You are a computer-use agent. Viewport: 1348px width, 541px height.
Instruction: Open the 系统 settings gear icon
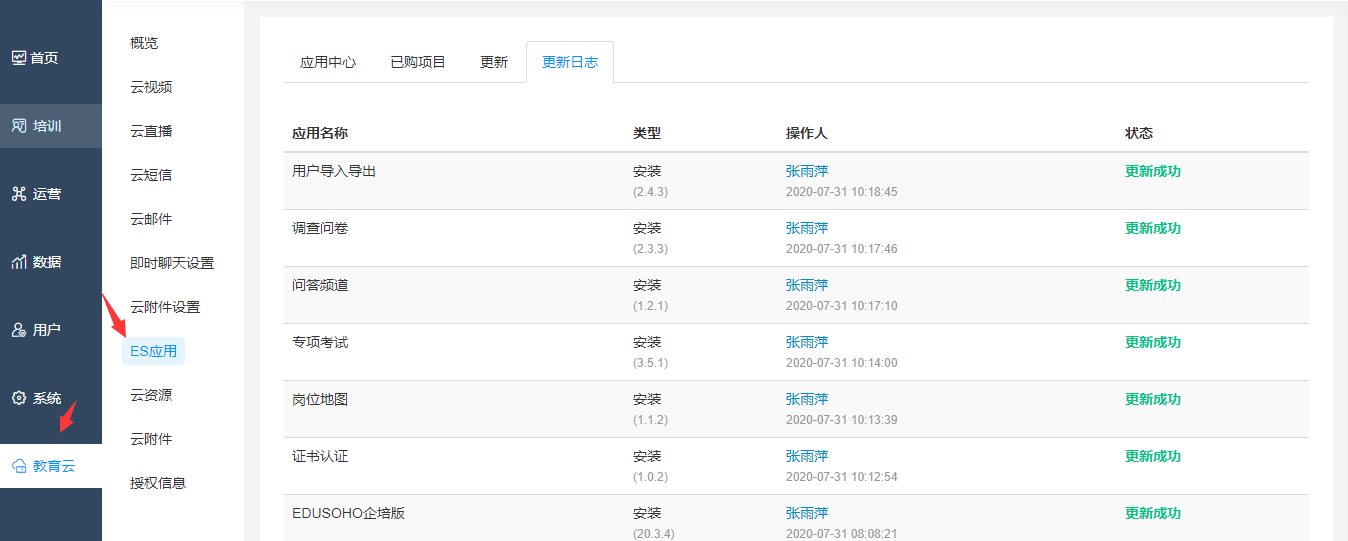coord(19,398)
